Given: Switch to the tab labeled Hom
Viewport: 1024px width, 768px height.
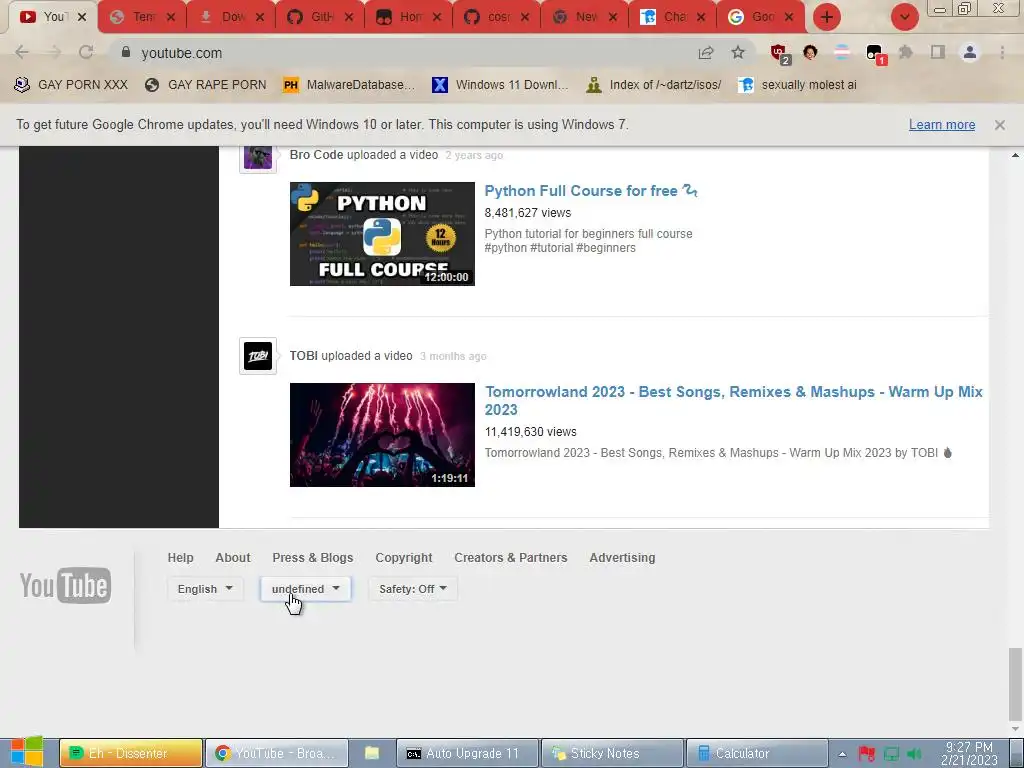Looking at the screenshot, I should click(408, 17).
